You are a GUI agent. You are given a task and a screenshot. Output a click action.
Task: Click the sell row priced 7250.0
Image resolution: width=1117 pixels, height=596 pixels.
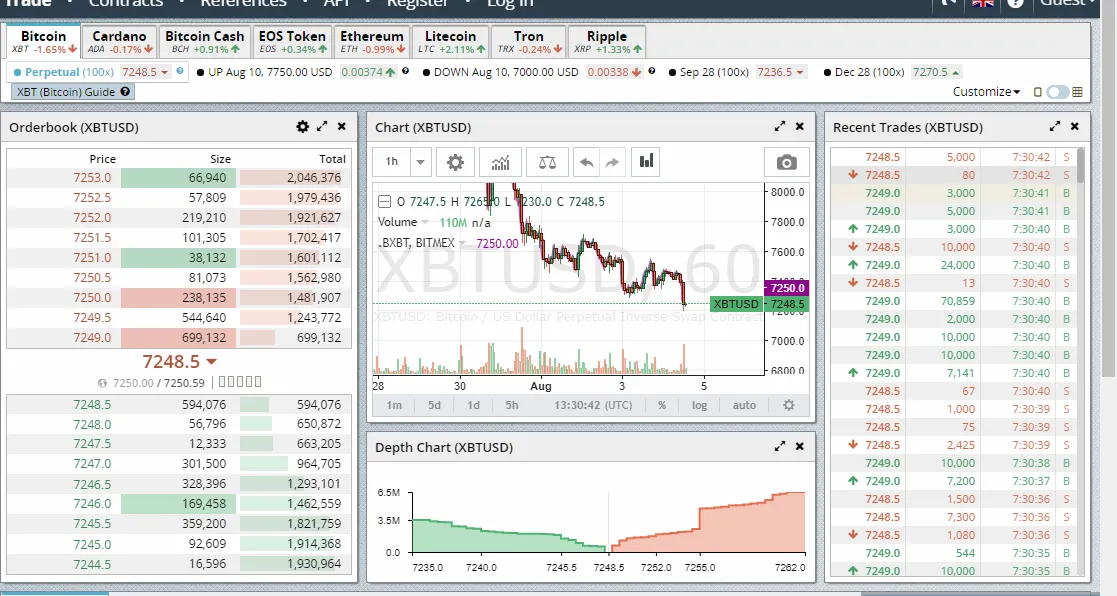pos(179,298)
